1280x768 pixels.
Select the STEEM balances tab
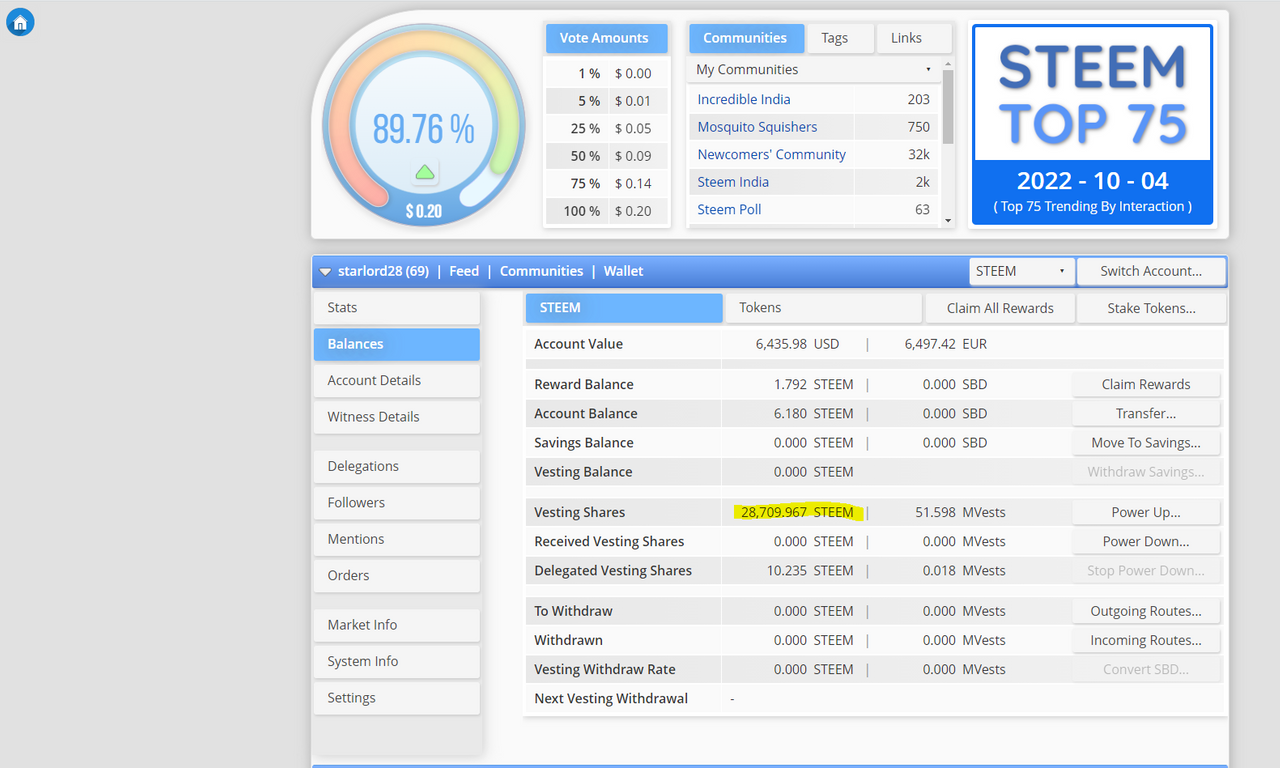tap(624, 308)
